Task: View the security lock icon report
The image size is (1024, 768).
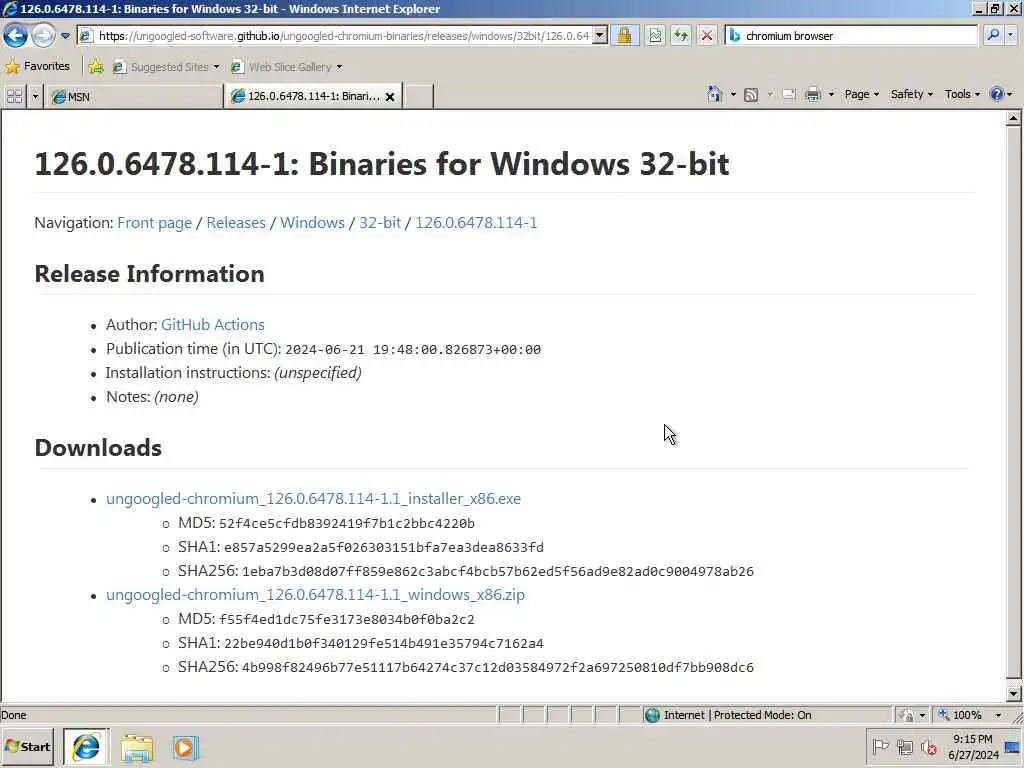Action: [624, 36]
